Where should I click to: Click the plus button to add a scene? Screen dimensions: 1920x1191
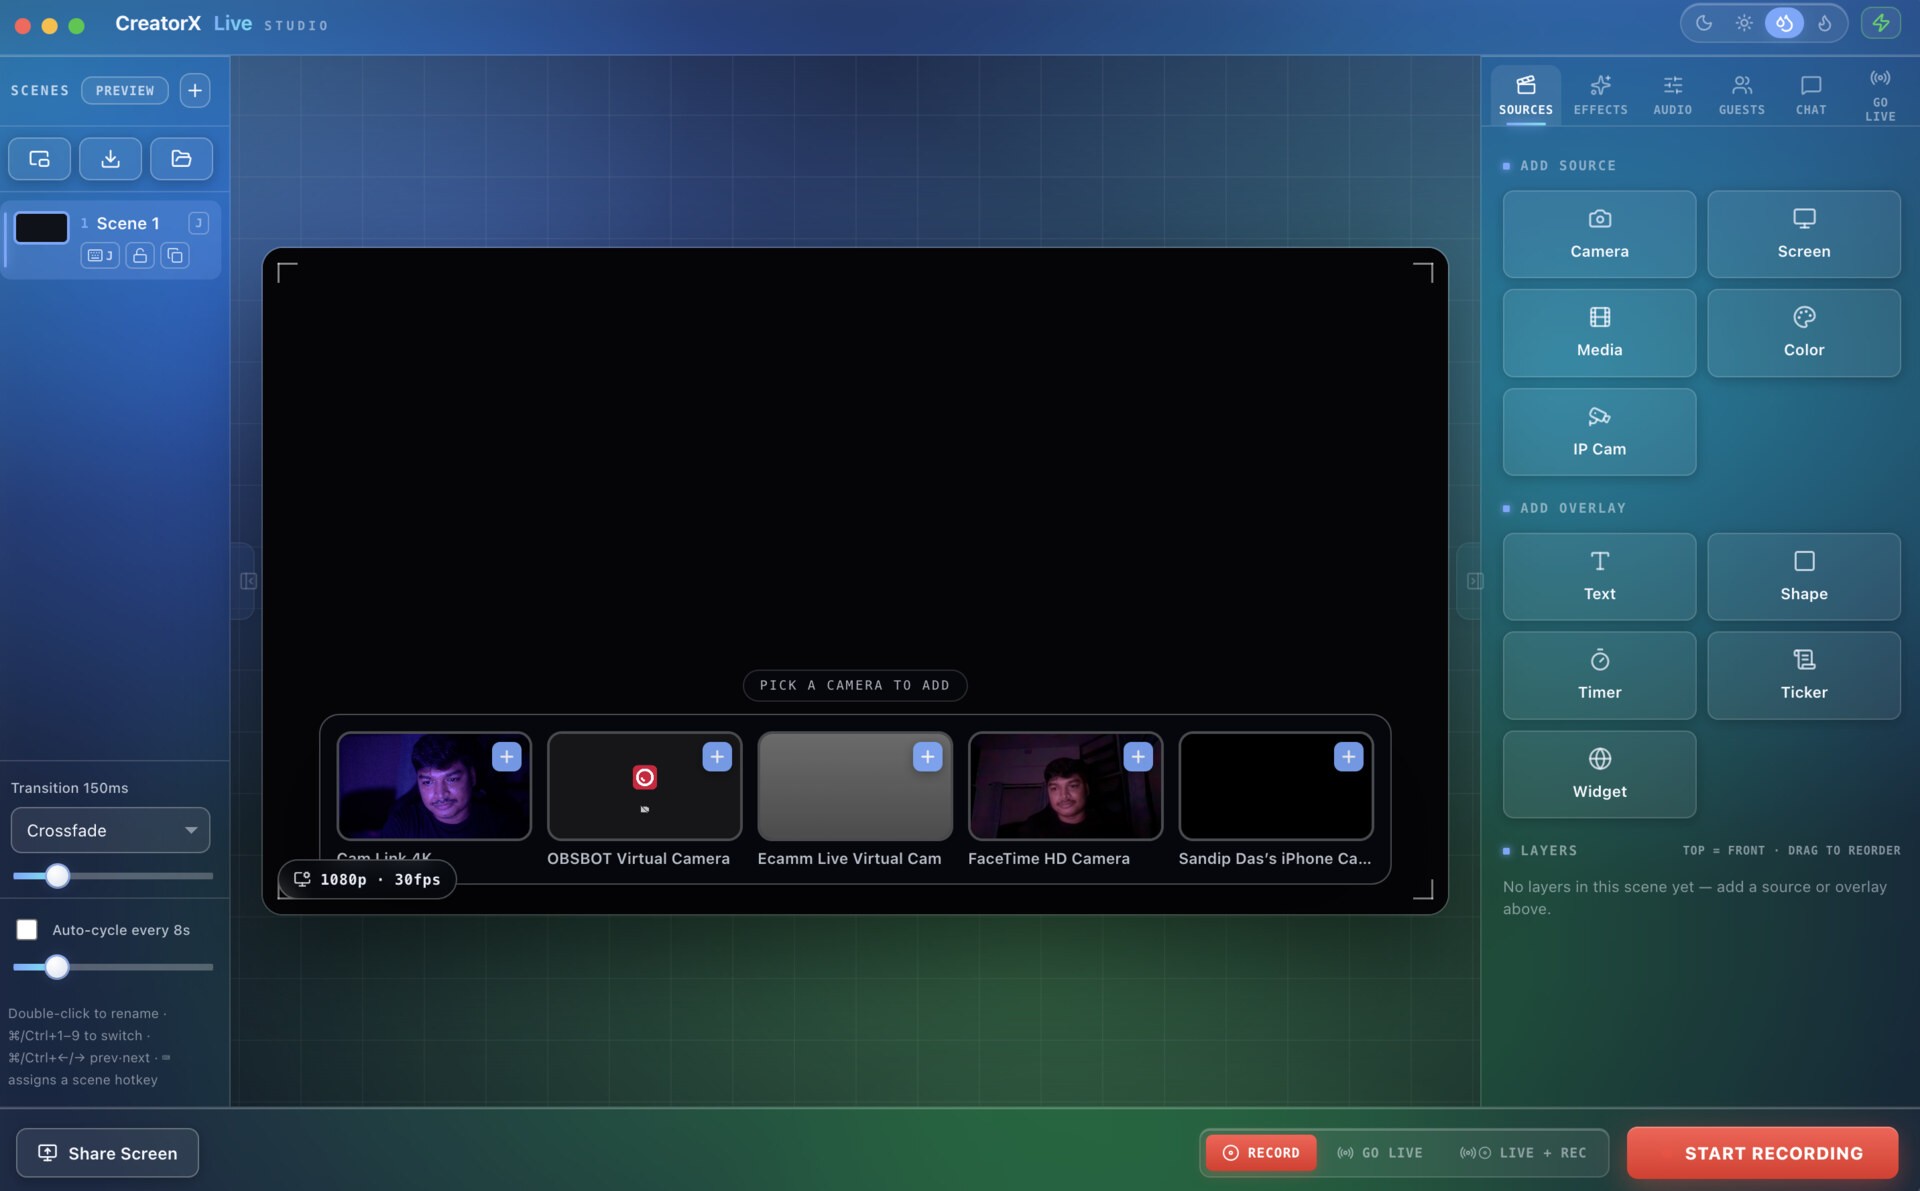click(x=195, y=90)
